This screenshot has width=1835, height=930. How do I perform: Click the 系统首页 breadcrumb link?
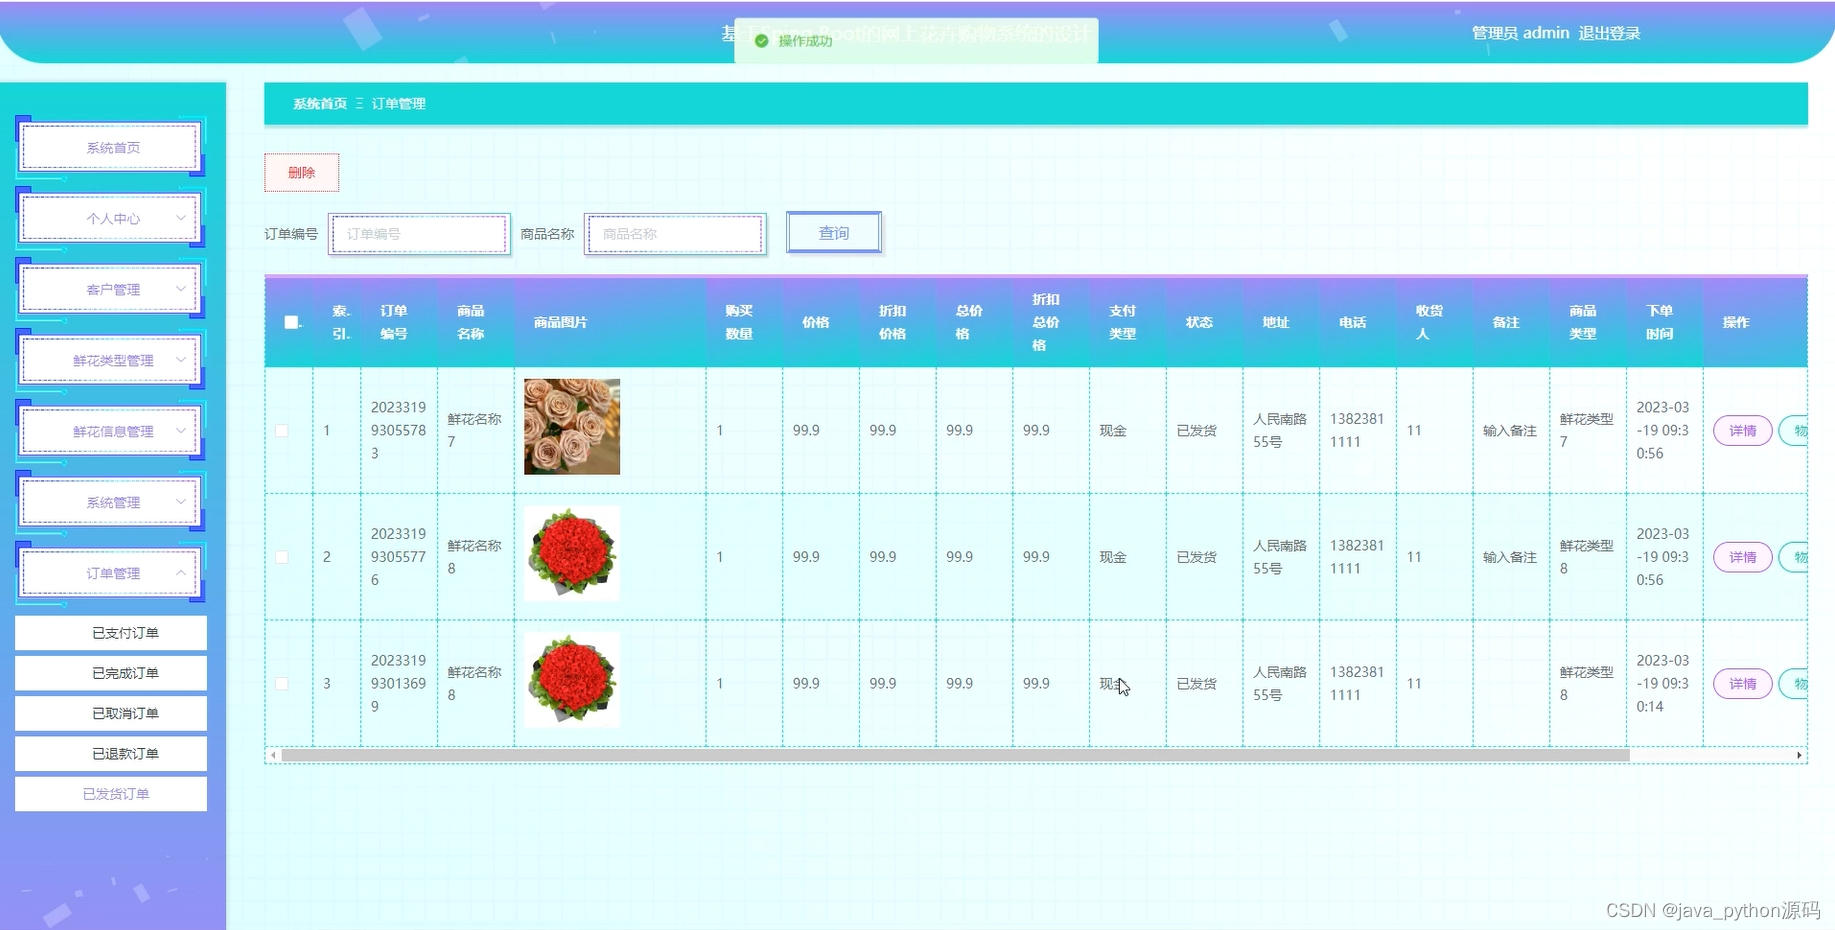[x=320, y=104]
